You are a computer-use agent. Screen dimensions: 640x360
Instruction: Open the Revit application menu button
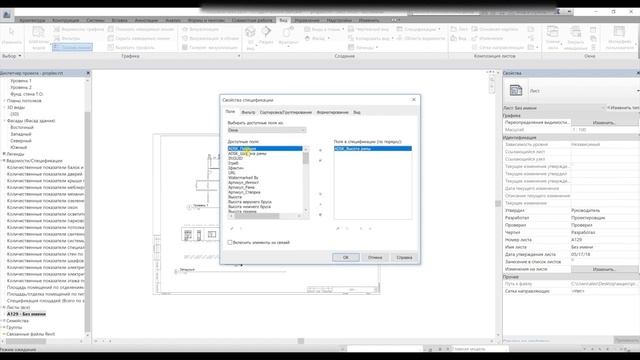point(7,15)
